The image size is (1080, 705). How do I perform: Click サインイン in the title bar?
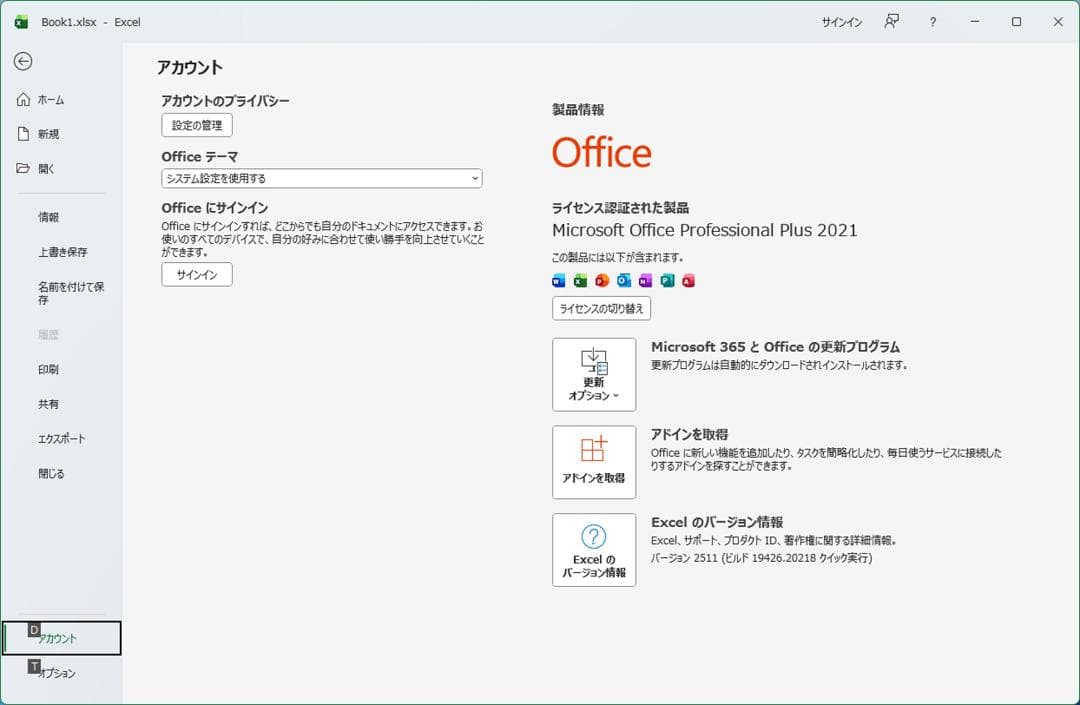[841, 21]
